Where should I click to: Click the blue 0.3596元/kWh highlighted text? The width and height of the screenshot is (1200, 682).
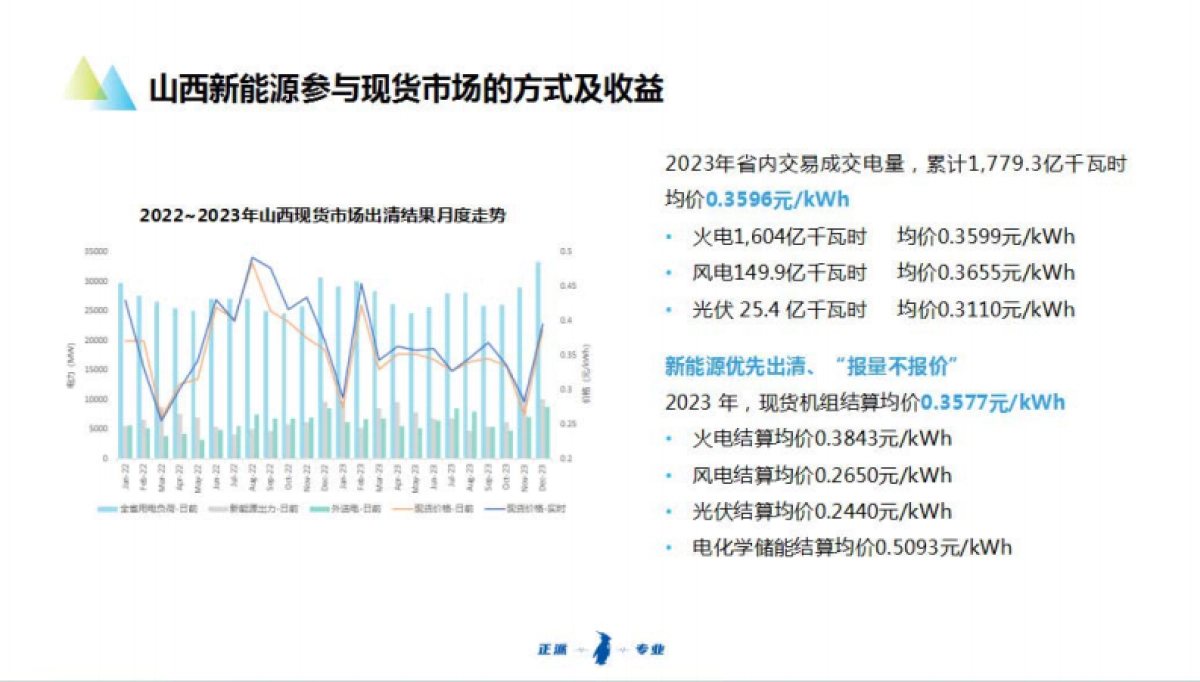[x=775, y=199]
